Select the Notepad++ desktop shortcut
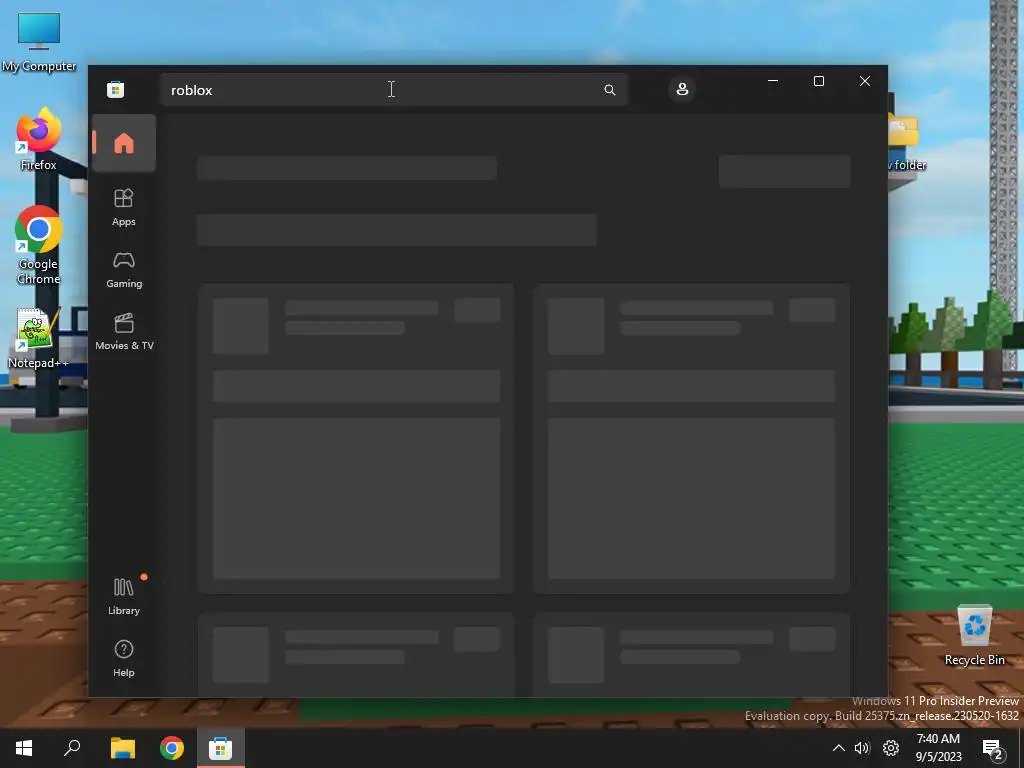Image resolution: width=1024 pixels, height=768 pixels. 39,339
